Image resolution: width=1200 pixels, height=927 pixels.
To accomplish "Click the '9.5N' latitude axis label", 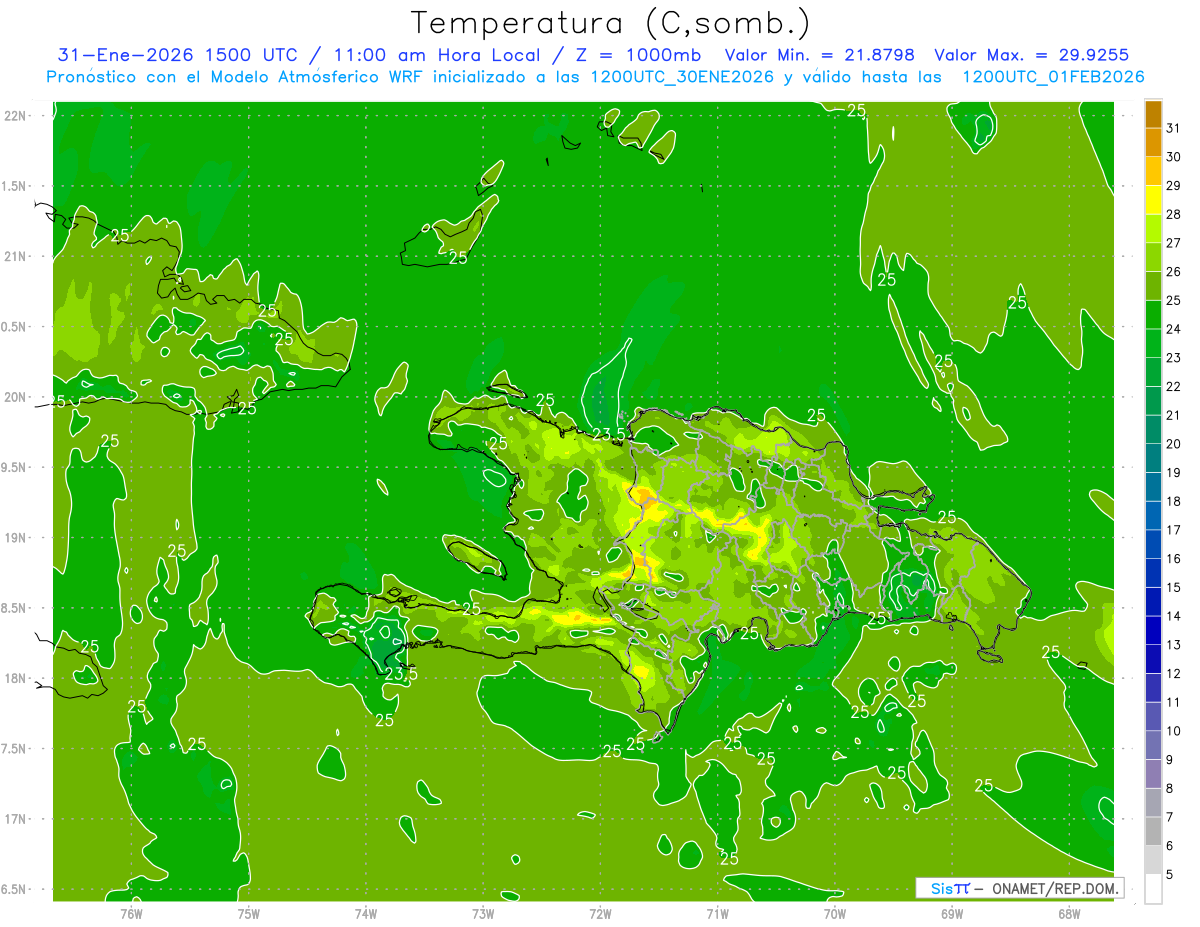I will point(15,467).
